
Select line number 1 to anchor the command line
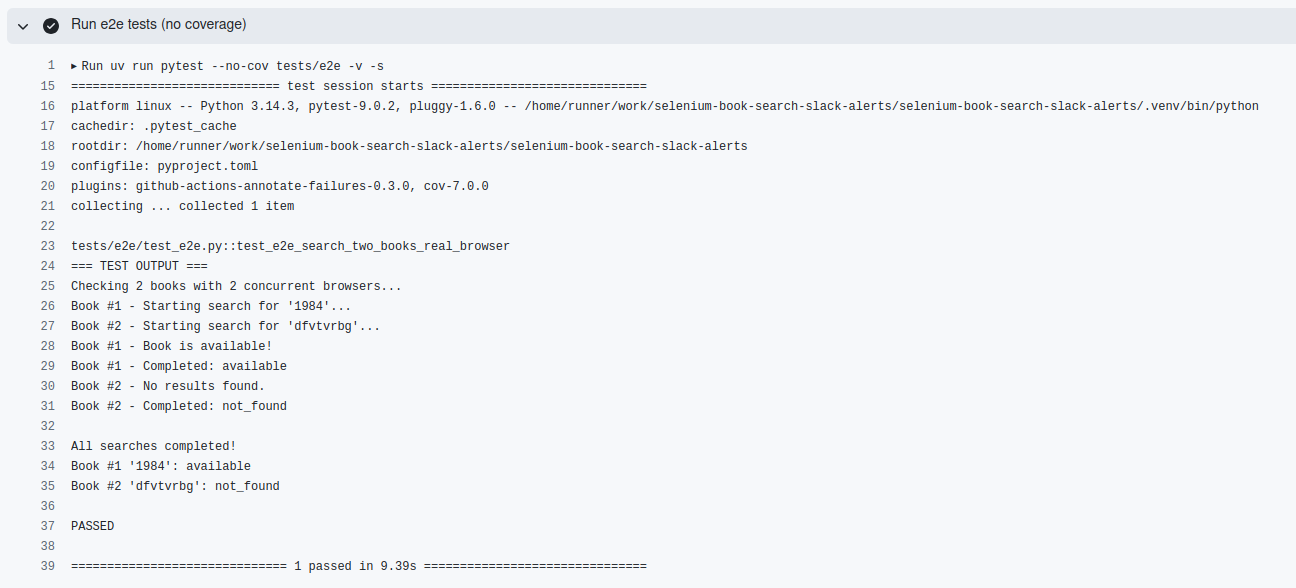[x=50, y=66]
